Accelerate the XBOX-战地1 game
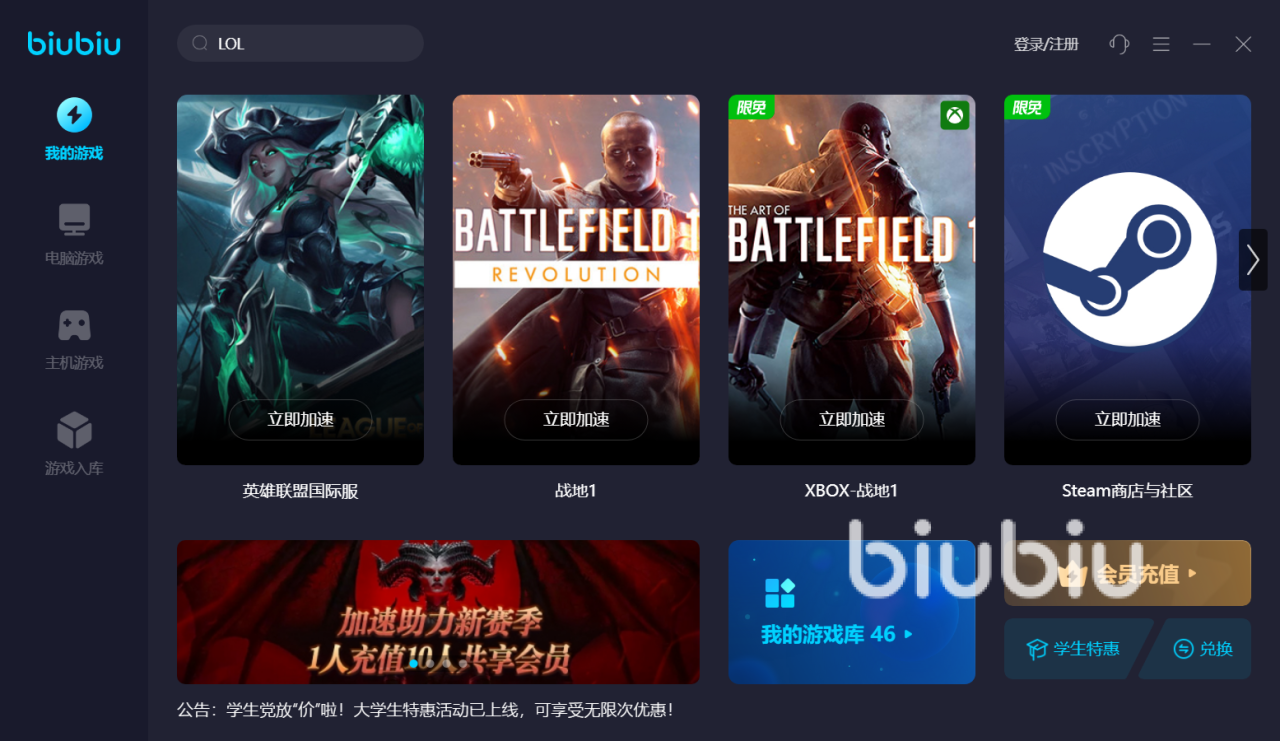This screenshot has height=741, width=1280. [x=852, y=420]
